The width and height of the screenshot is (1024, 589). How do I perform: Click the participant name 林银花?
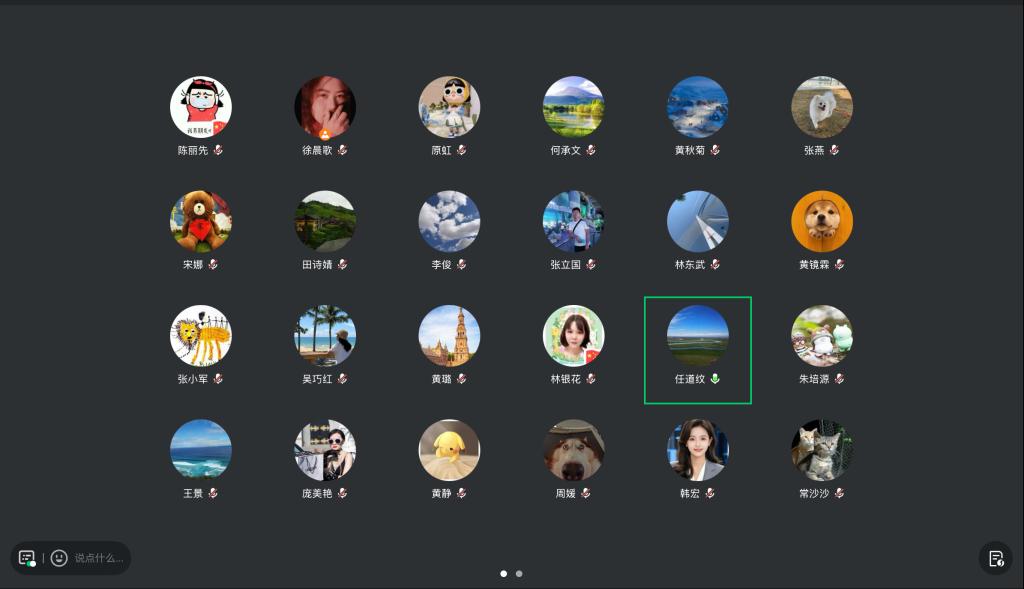pos(565,379)
